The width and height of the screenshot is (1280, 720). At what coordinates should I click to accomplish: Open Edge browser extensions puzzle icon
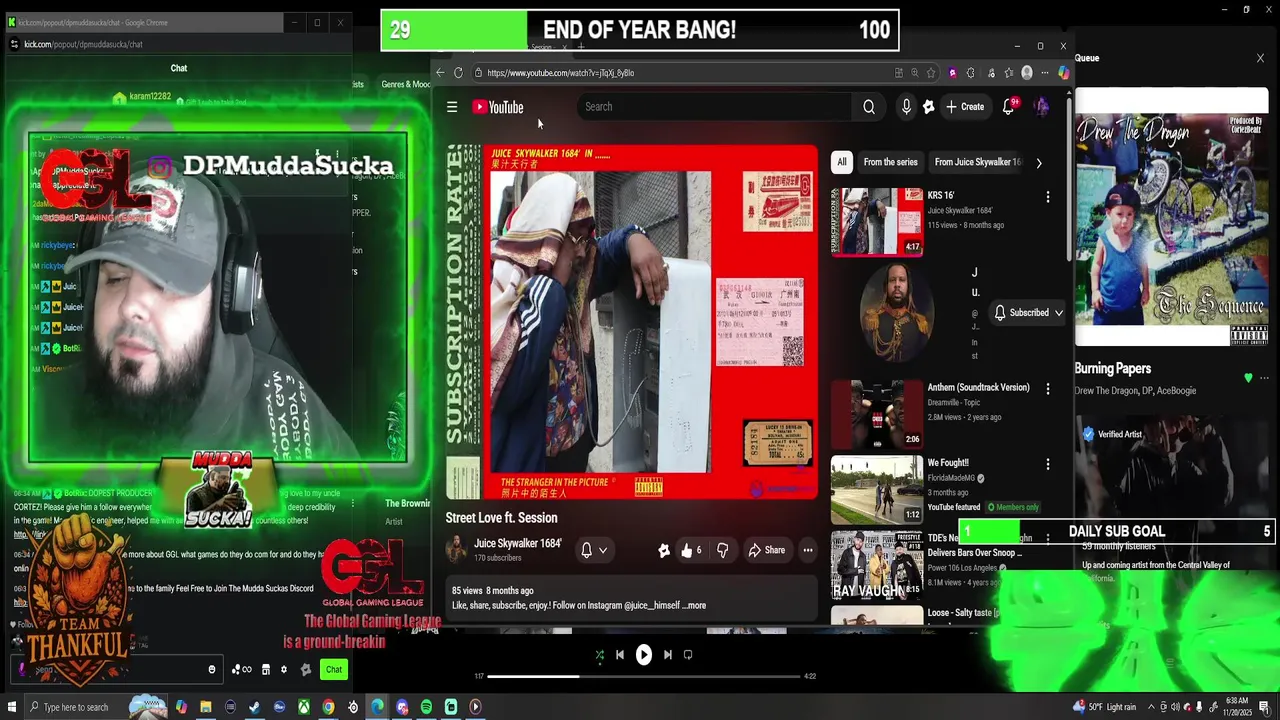970,73
